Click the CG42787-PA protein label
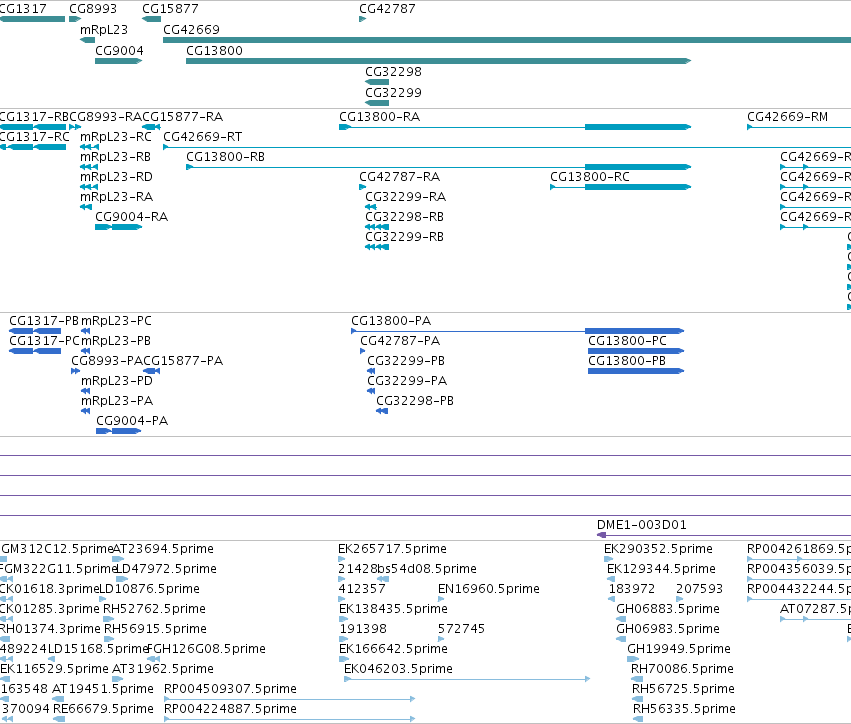 coord(400,341)
